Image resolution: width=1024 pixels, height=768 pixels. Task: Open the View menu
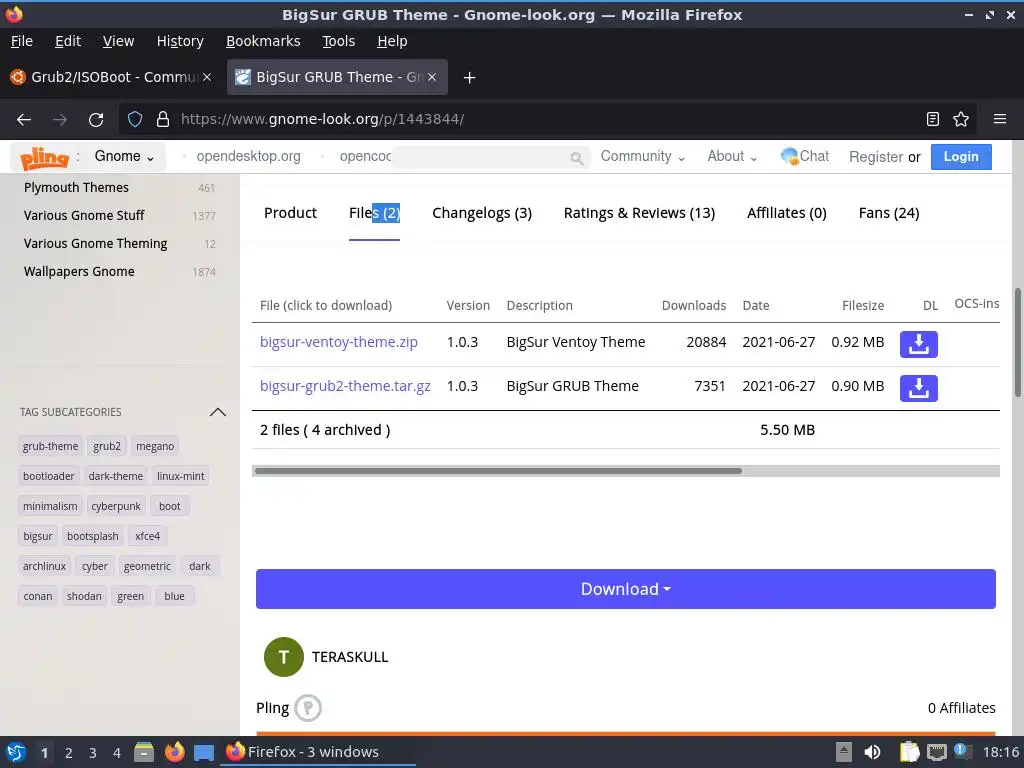pos(118,41)
